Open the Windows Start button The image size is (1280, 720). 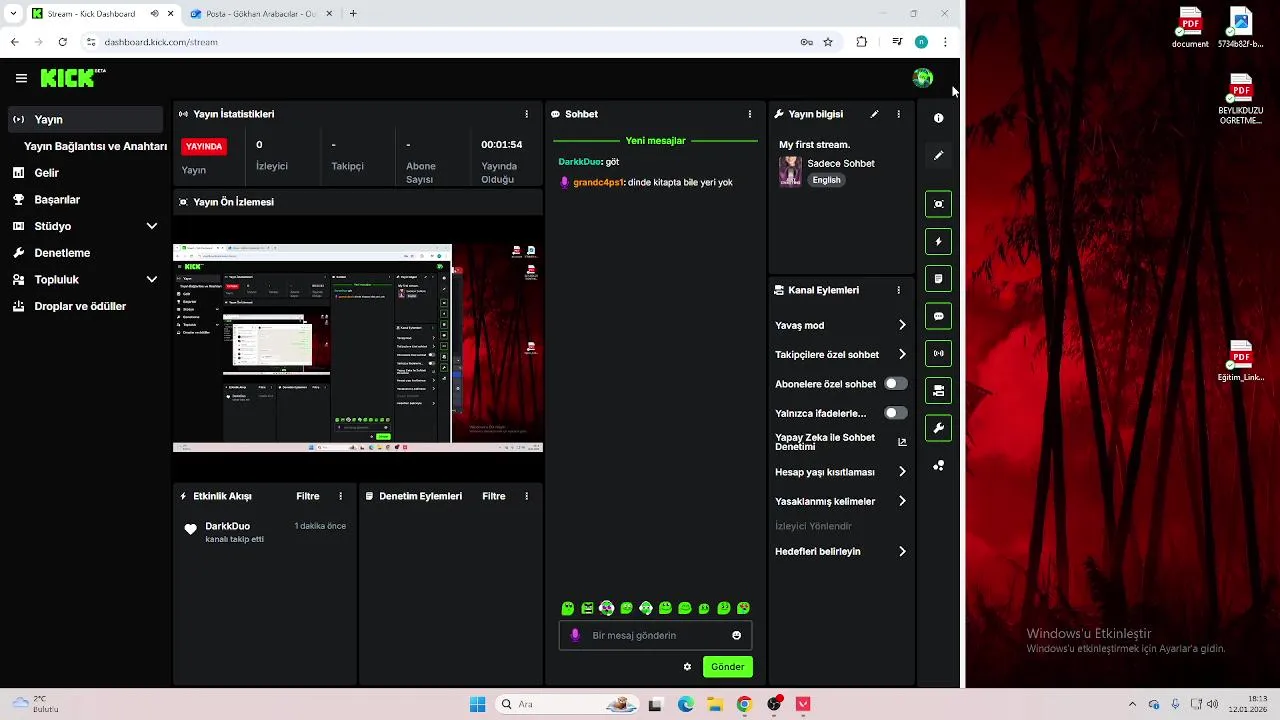pyautogui.click(x=477, y=704)
